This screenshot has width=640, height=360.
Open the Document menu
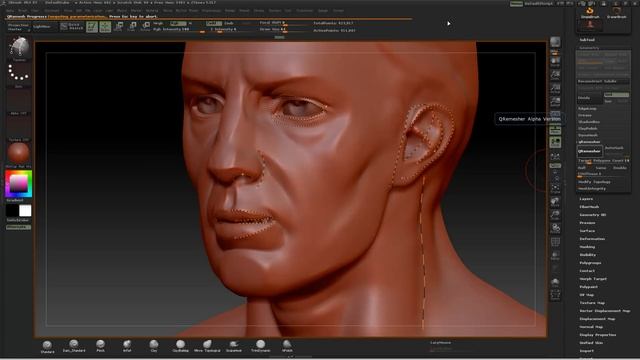[x=52, y=11]
